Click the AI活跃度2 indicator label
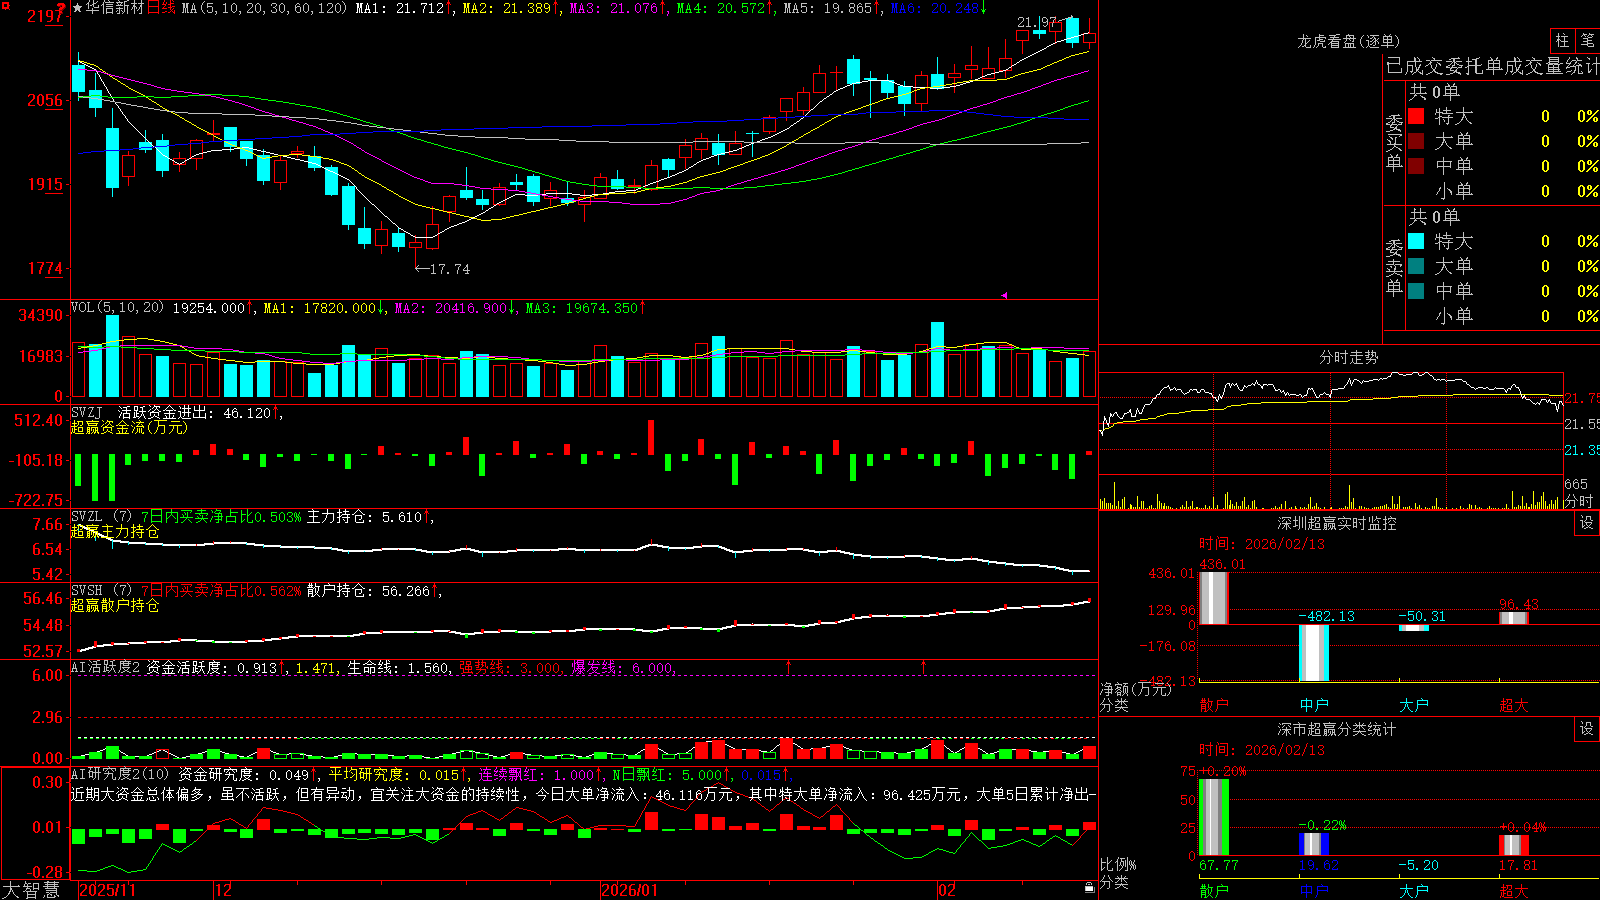 point(106,667)
